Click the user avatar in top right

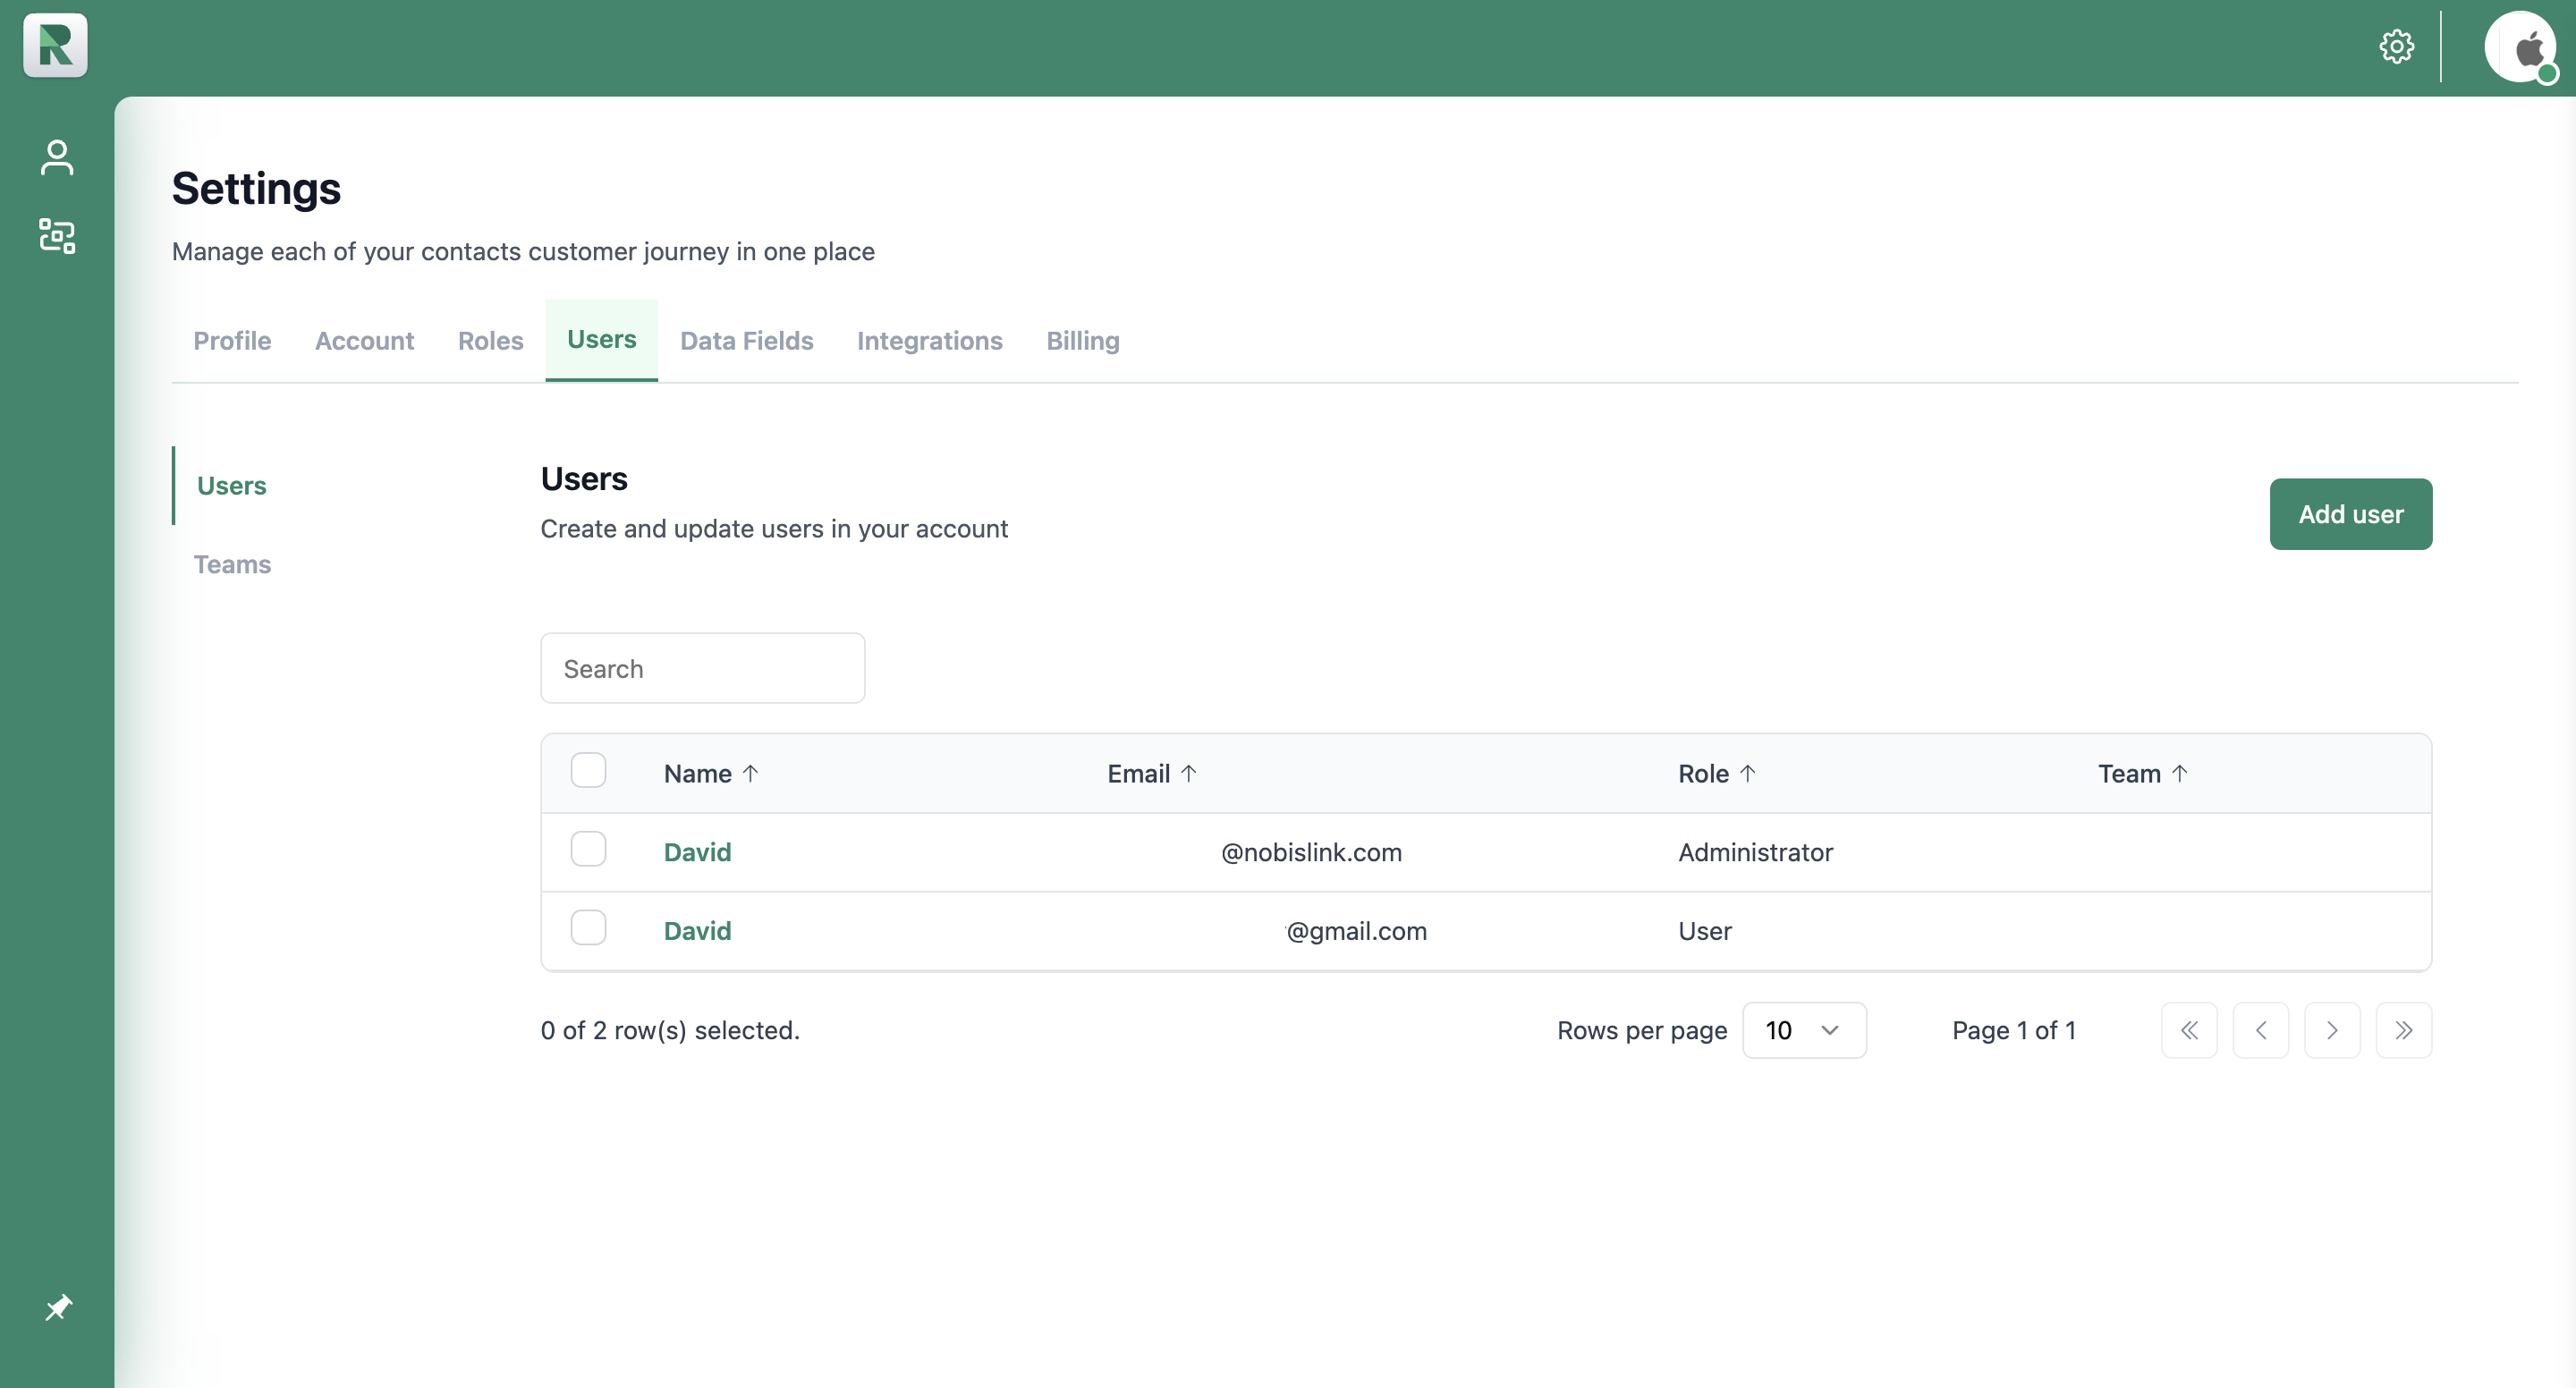pos(2519,46)
